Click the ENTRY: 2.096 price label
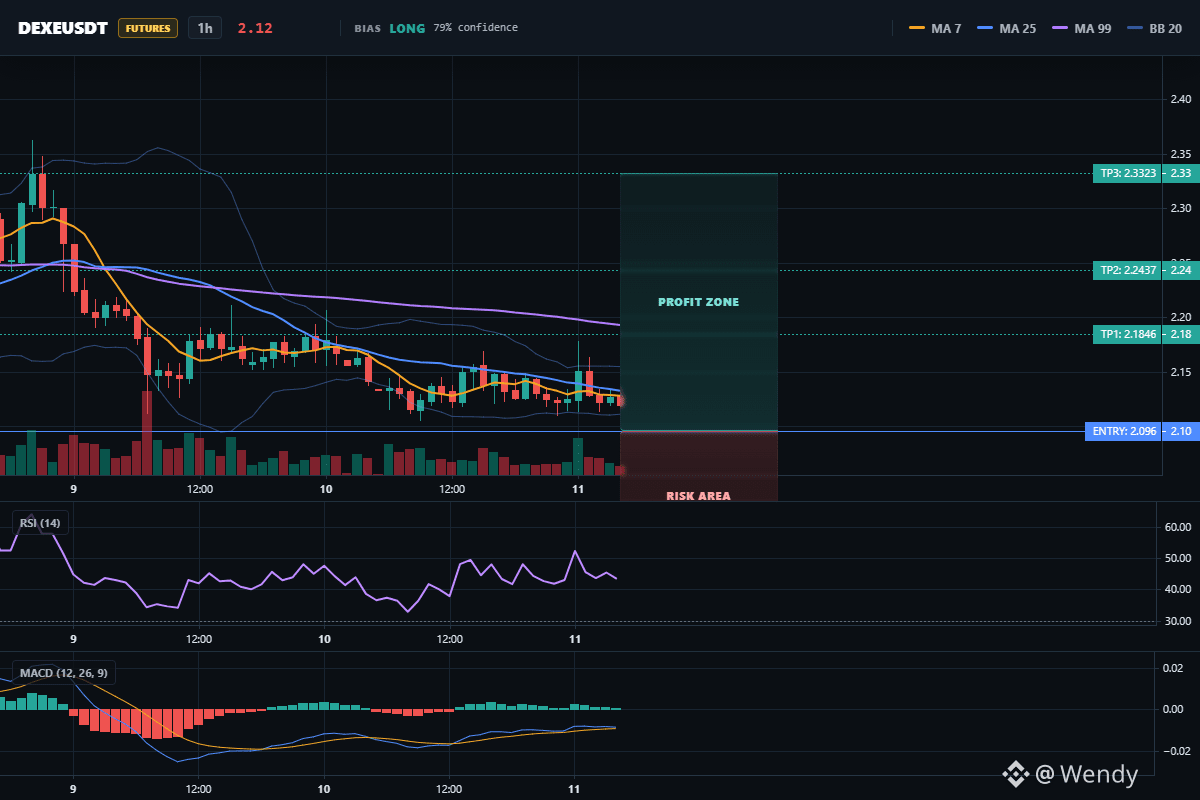This screenshot has width=1200, height=800. tap(1123, 431)
